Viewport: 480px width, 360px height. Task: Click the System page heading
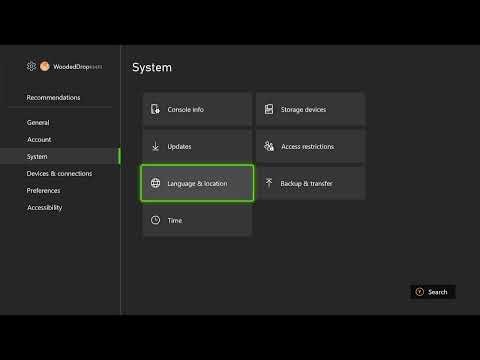152,67
